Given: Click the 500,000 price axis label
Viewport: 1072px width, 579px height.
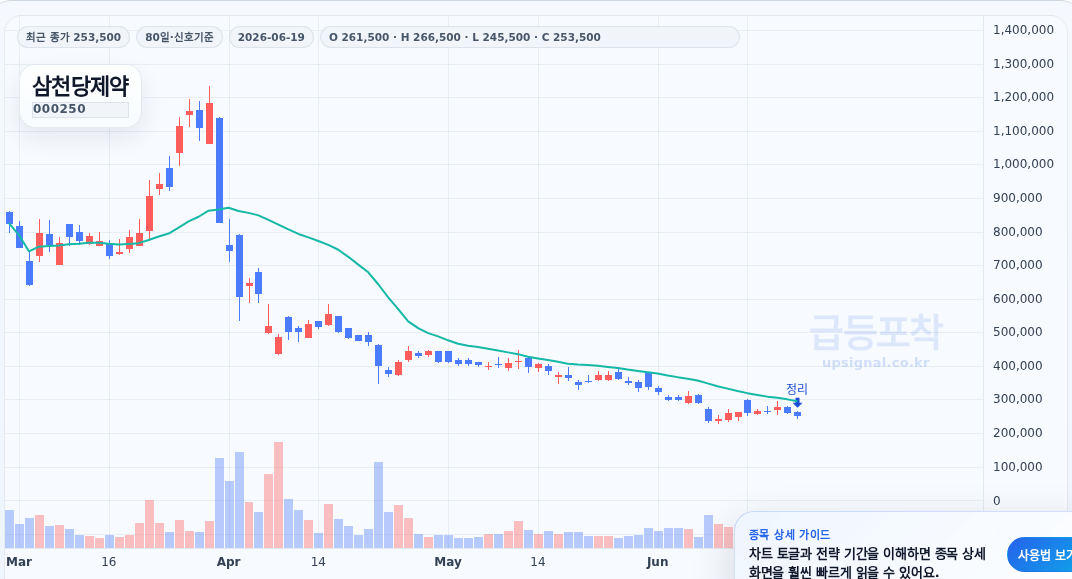Looking at the screenshot, I should point(1017,332).
